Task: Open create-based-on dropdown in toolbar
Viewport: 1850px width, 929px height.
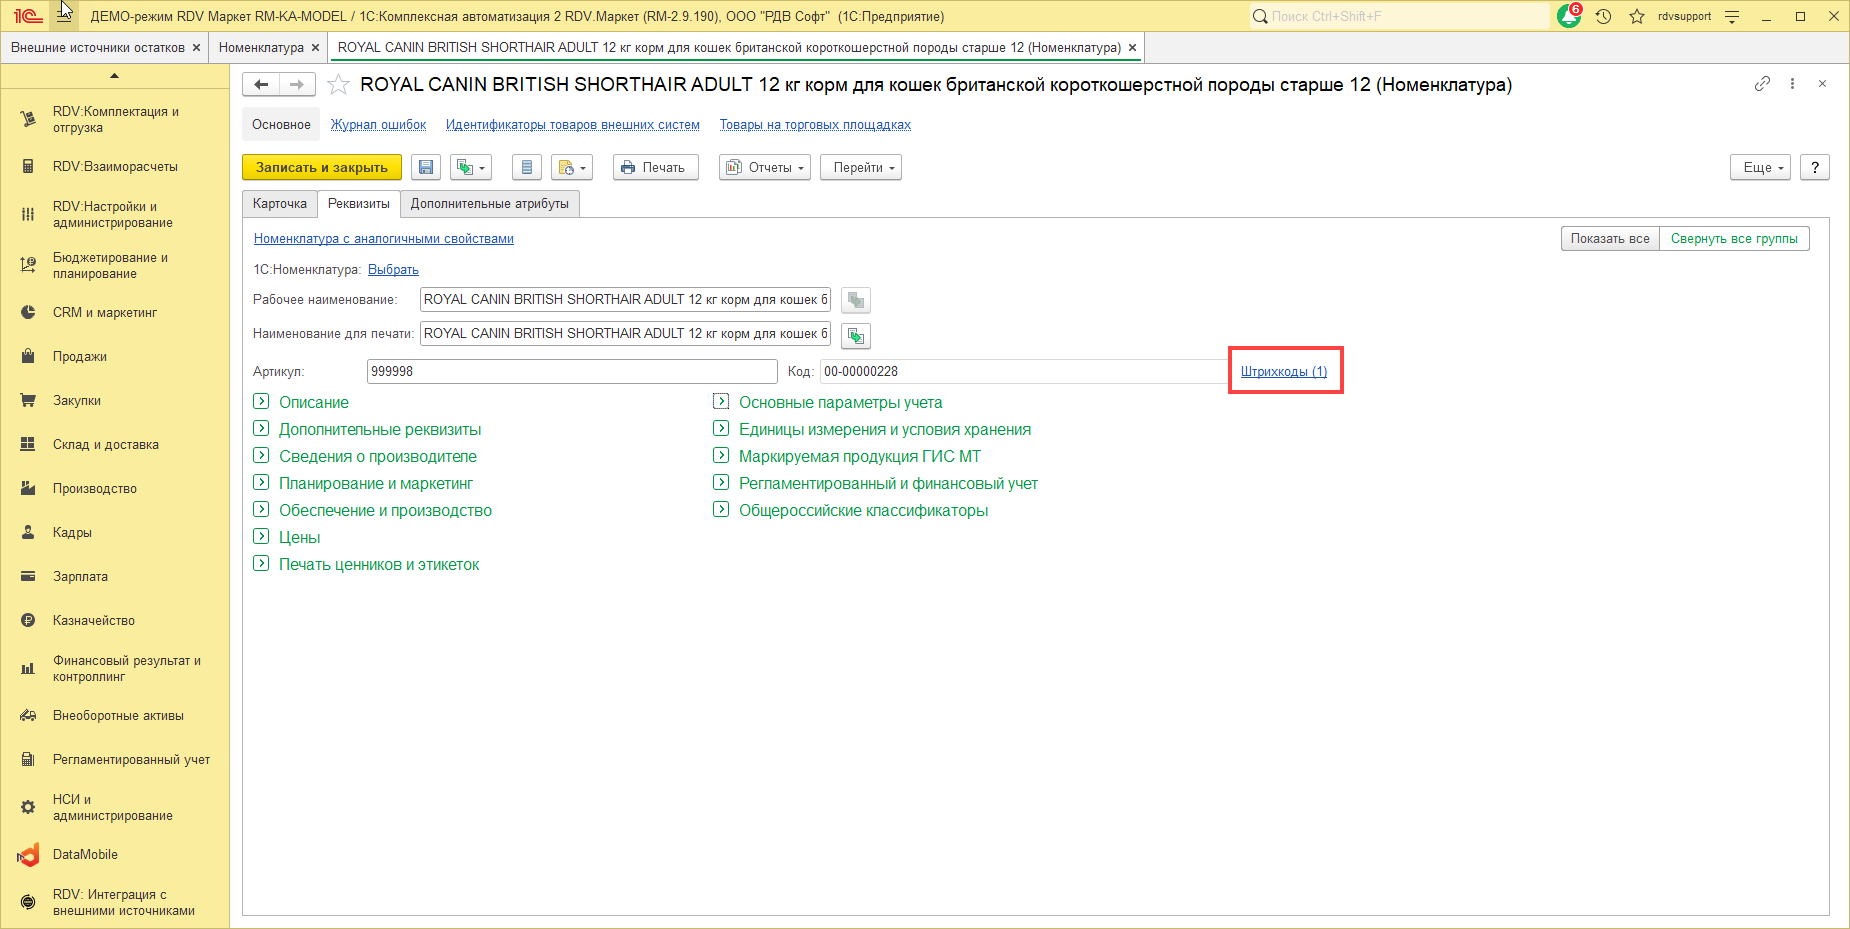Action: click(x=471, y=167)
